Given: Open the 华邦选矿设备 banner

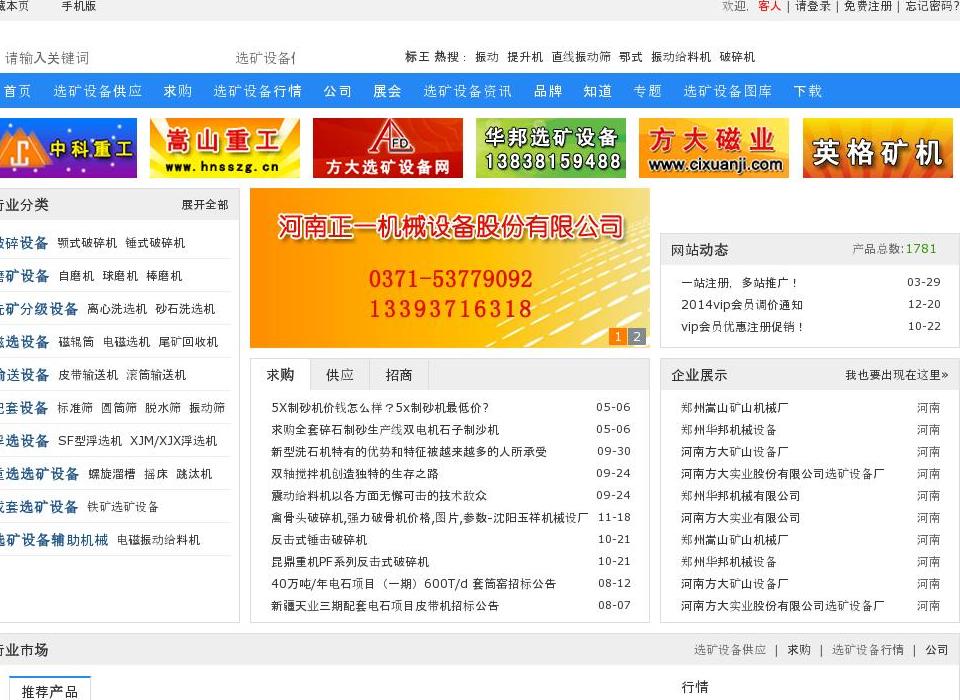Looking at the screenshot, I should pyautogui.click(x=551, y=148).
